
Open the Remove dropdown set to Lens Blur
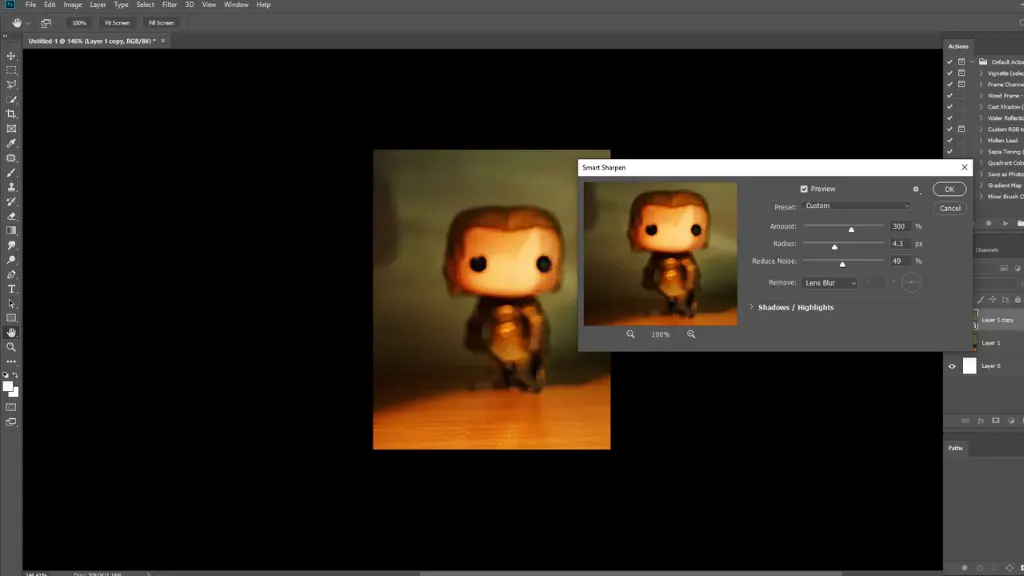coord(829,283)
